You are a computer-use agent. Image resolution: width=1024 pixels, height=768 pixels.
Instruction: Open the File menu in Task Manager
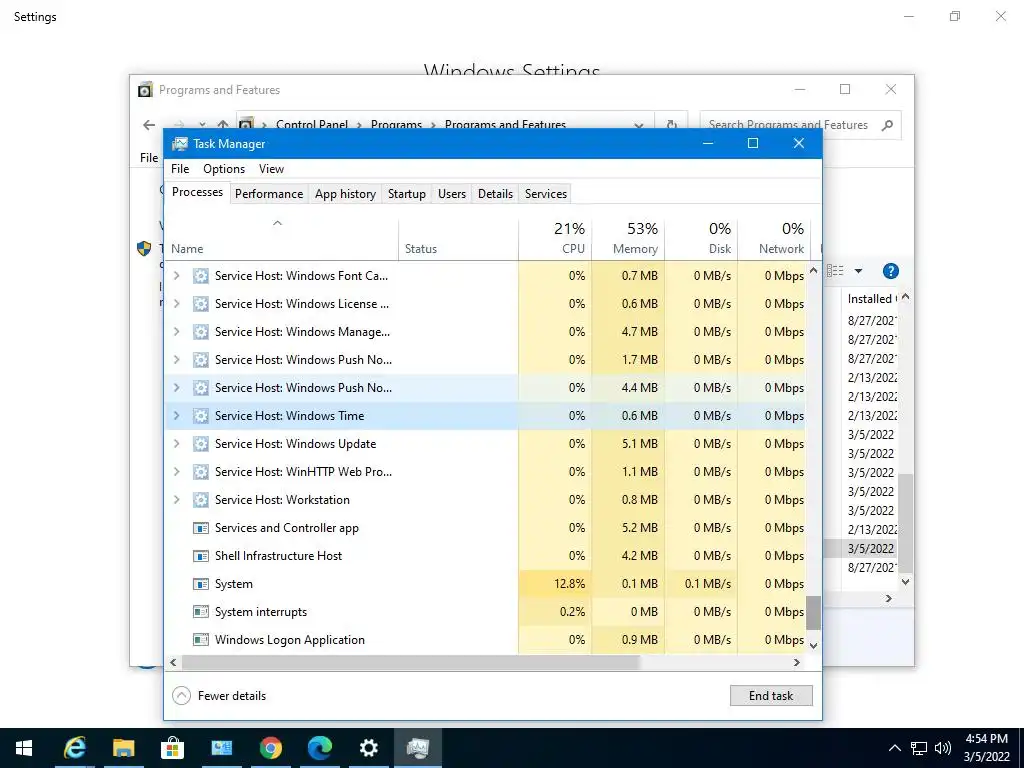coord(180,168)
